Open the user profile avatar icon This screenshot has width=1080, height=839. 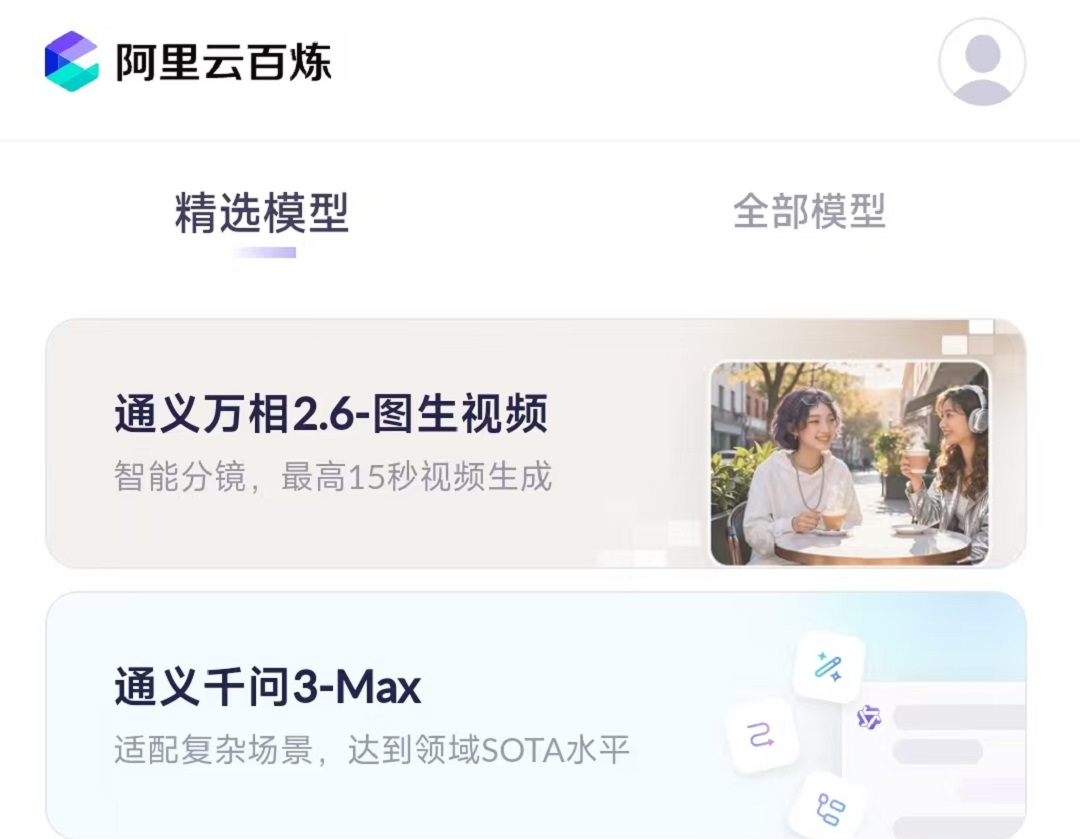(982, 62)
